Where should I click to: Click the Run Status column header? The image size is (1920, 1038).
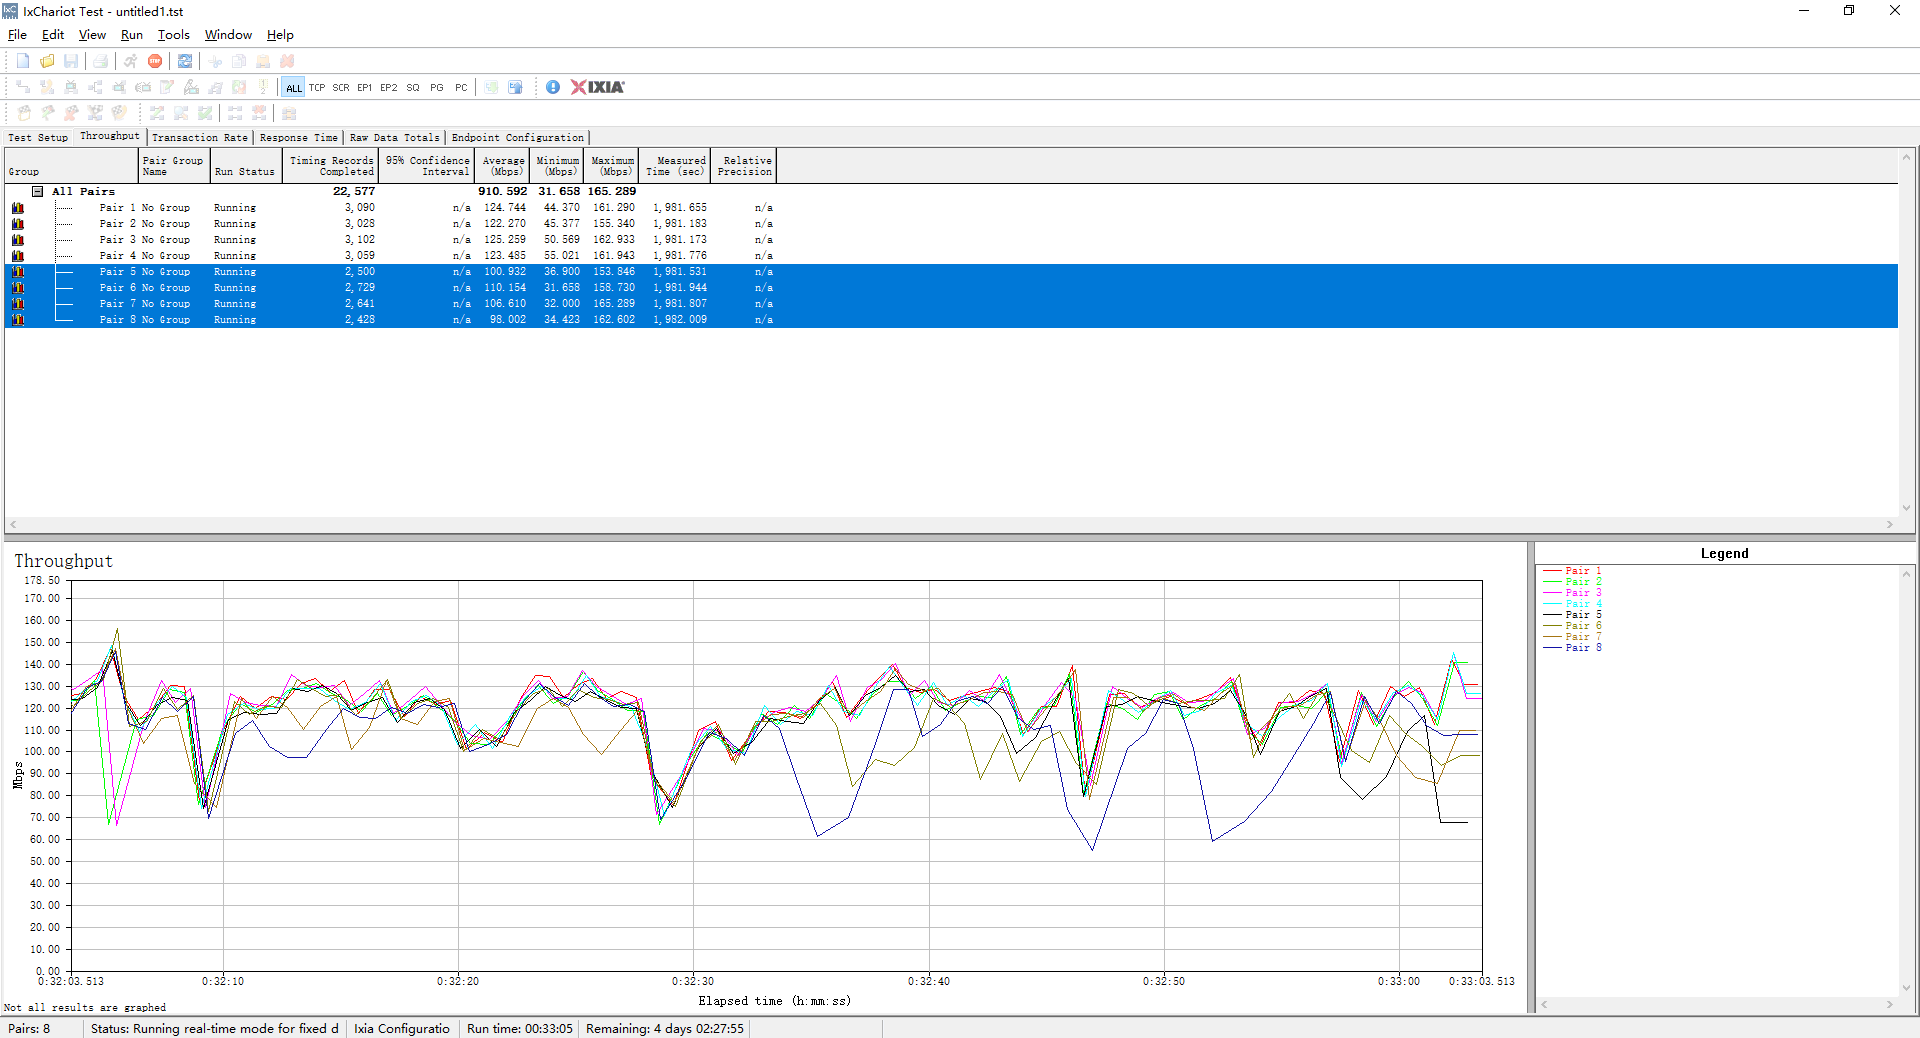[245, 166]
